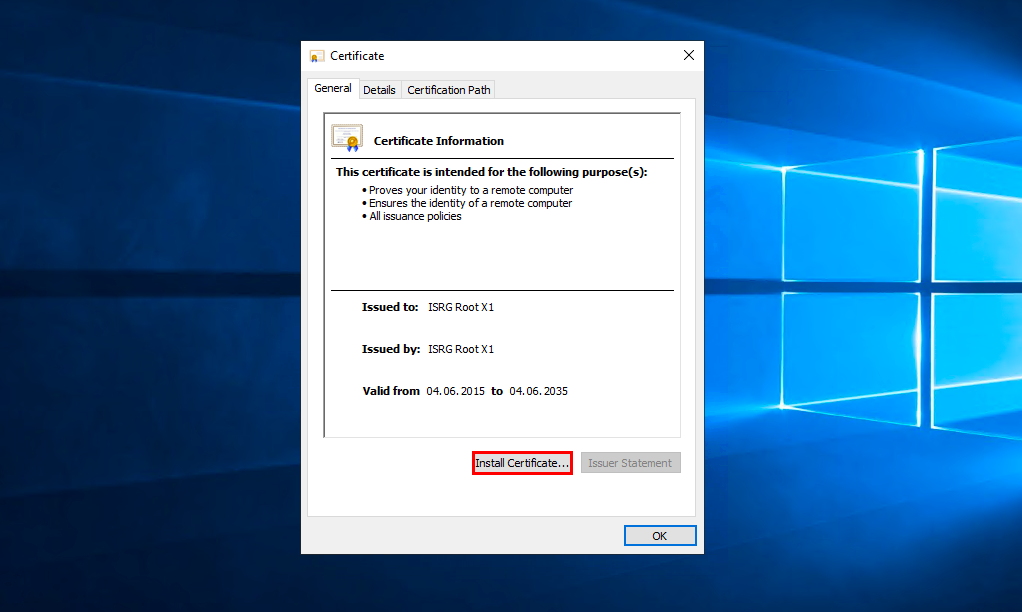Click the disabled Issuer Statement button
Image resolution: width=1022 pixels, height=612 pixels.
tap(630, 463)
